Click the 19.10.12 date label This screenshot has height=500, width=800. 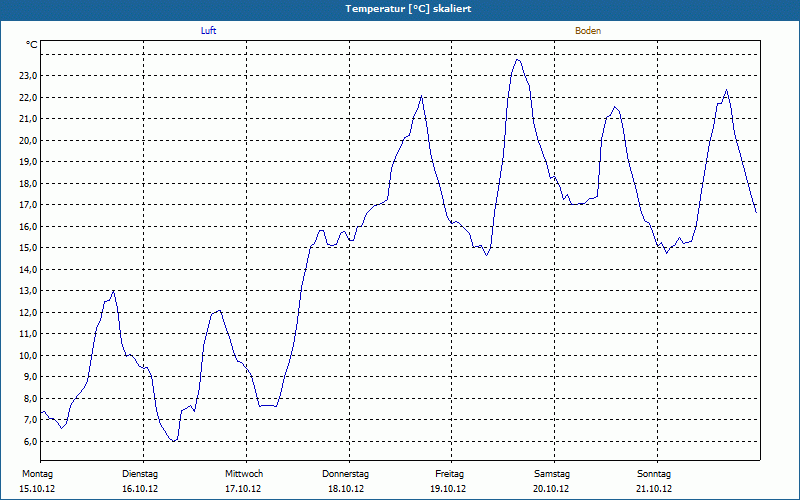click(448, 489)
